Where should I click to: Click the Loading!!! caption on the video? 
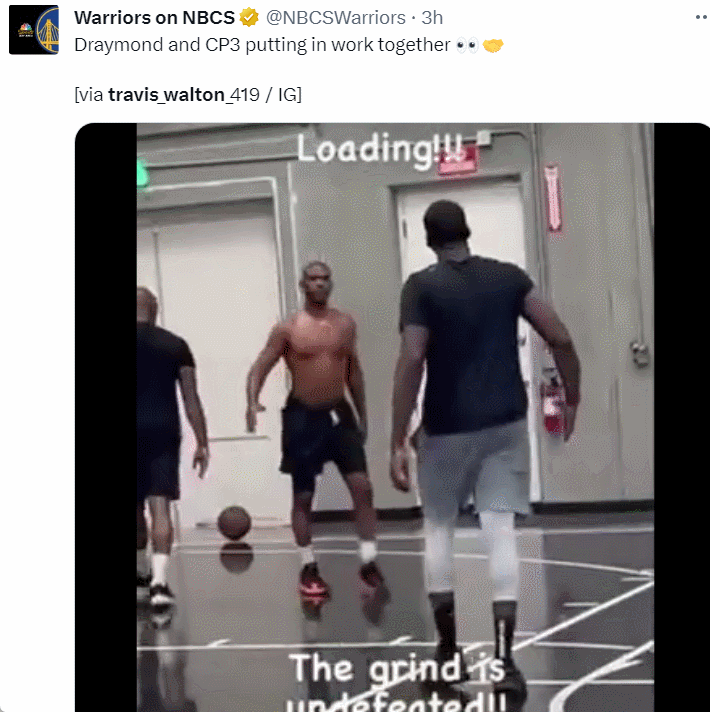pyautogui.click(x=380, y=150)
